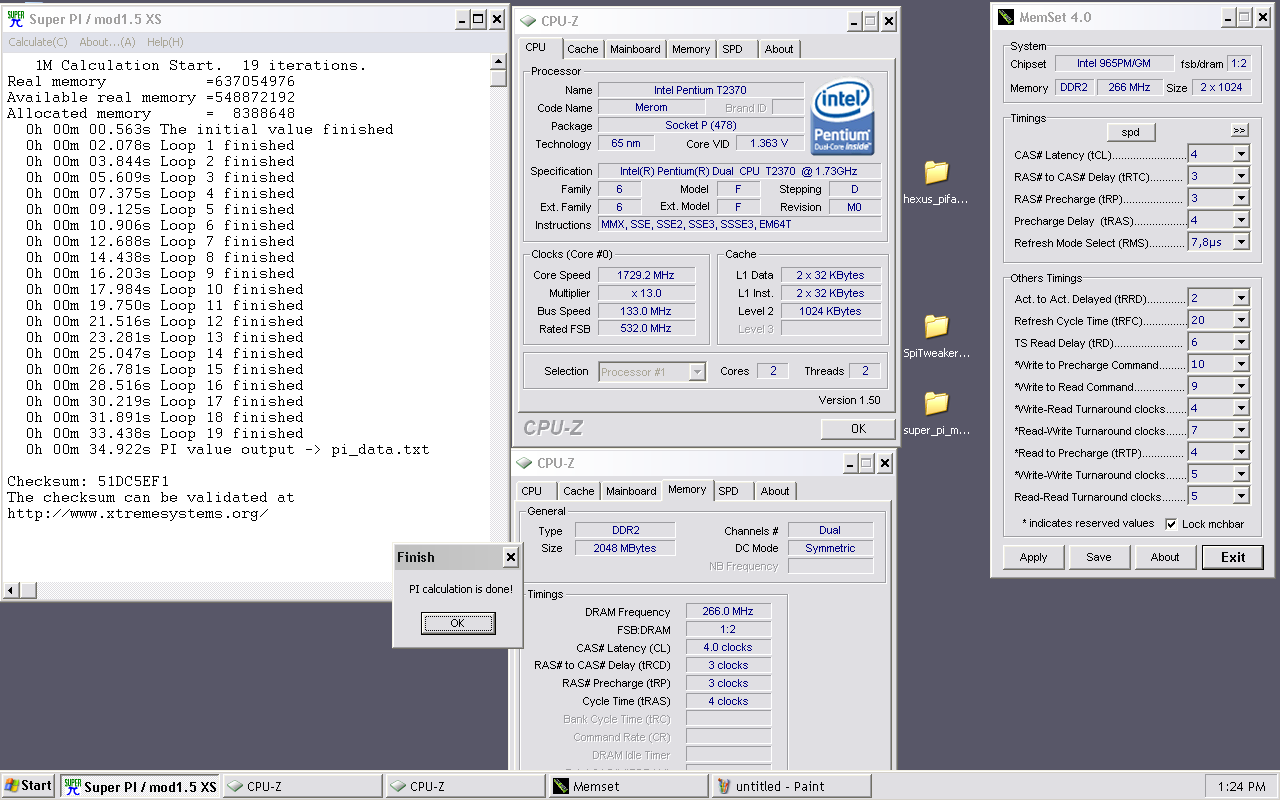This screenshot has height=800, width=1280.
Task: Click the Core Speed value 1729.2 MHz
Action: (645, 275)
